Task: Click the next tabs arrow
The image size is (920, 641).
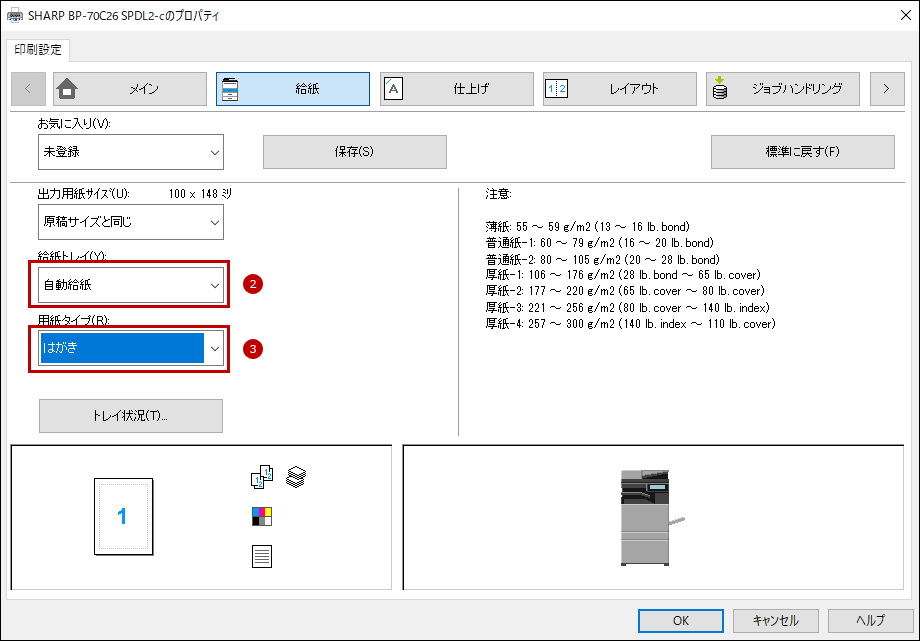Action: 887,89
